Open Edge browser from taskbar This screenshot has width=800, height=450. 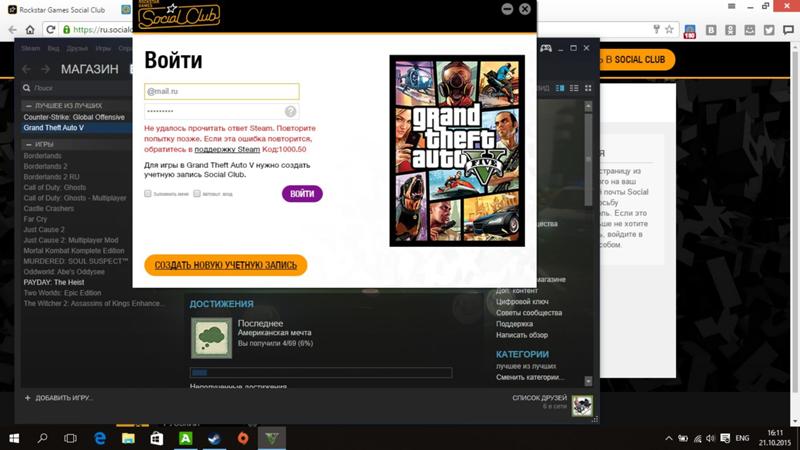100,438
